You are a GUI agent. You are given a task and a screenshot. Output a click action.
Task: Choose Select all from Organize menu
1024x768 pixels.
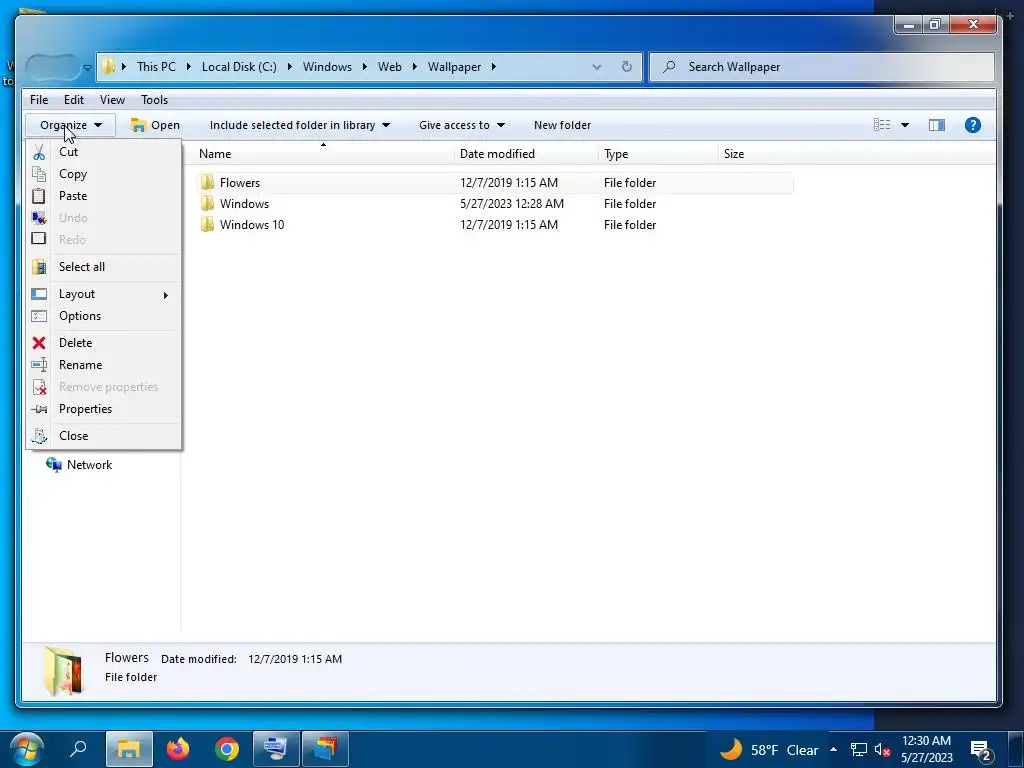[x=104, y=267]
